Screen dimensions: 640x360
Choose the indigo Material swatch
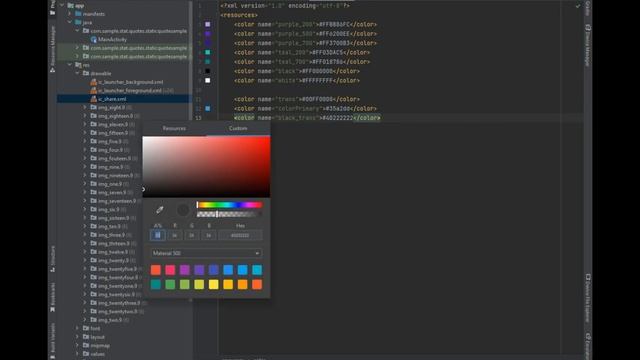click(x=213, y=270)
